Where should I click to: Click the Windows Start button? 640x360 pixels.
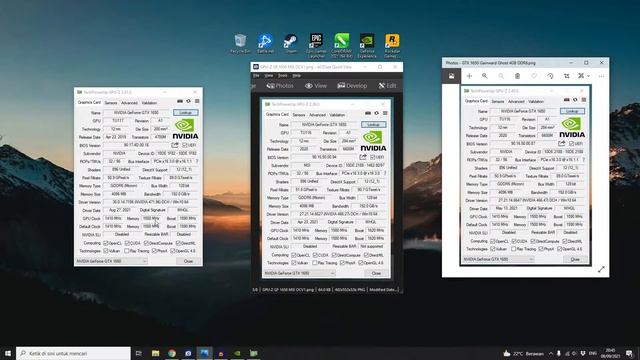click(7, 353)
